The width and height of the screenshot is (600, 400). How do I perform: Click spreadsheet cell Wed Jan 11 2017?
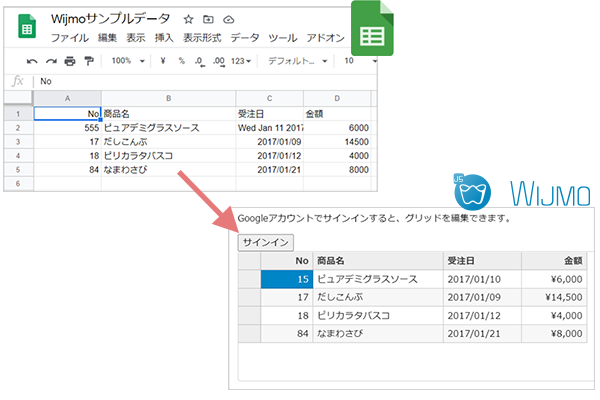(269, 128)
